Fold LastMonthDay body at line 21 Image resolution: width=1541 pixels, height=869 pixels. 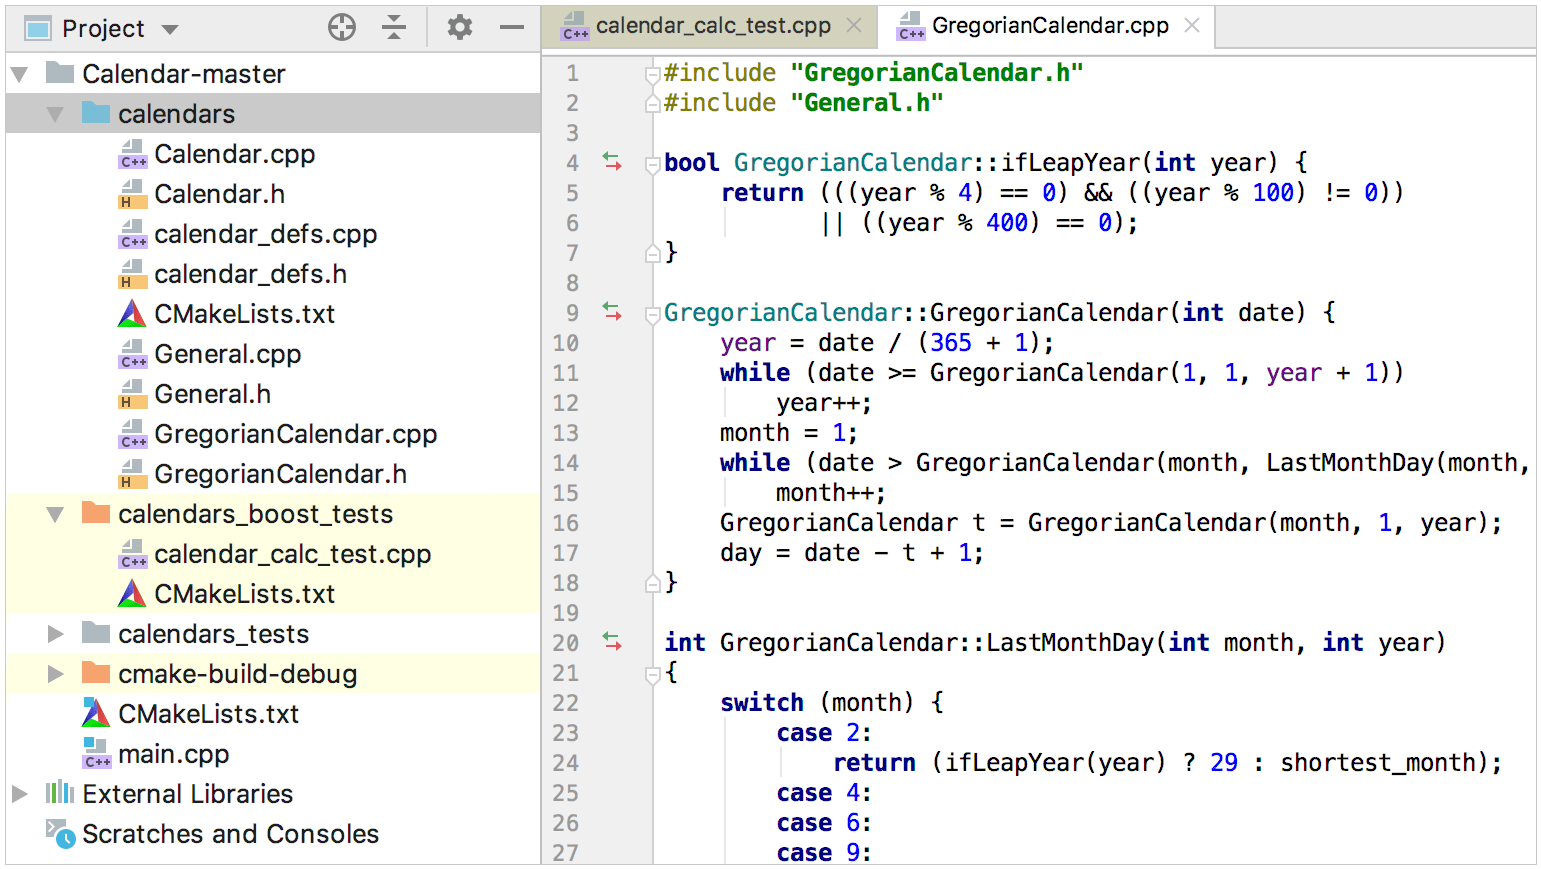click(x=652, y=673)
